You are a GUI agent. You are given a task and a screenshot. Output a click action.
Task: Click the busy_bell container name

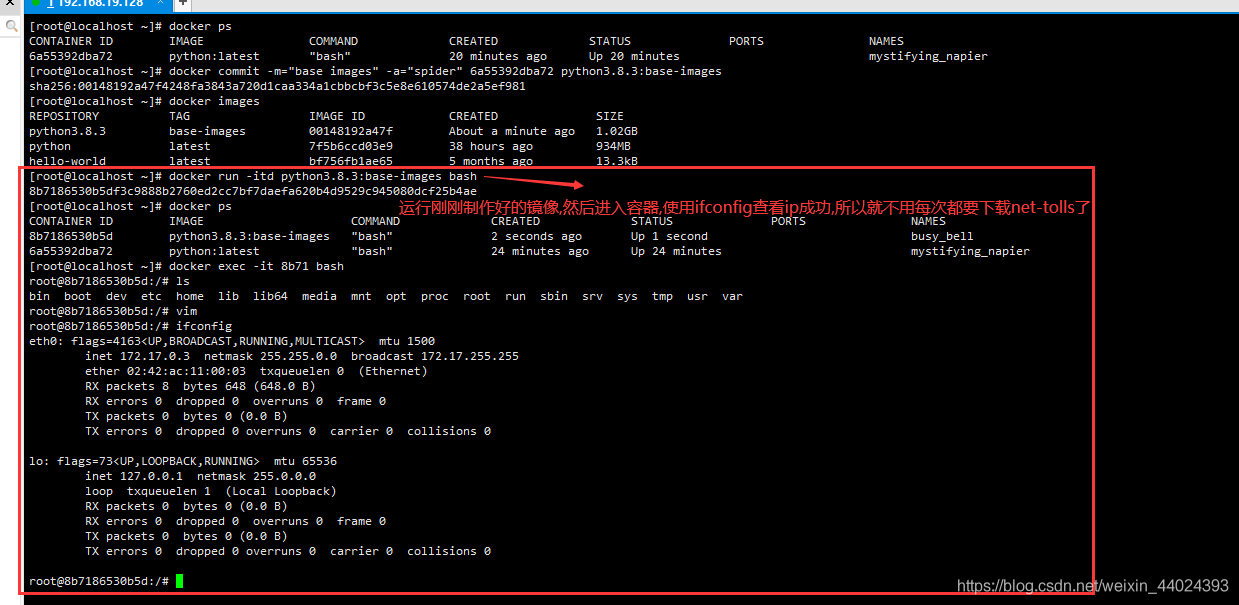click(942, 236)
